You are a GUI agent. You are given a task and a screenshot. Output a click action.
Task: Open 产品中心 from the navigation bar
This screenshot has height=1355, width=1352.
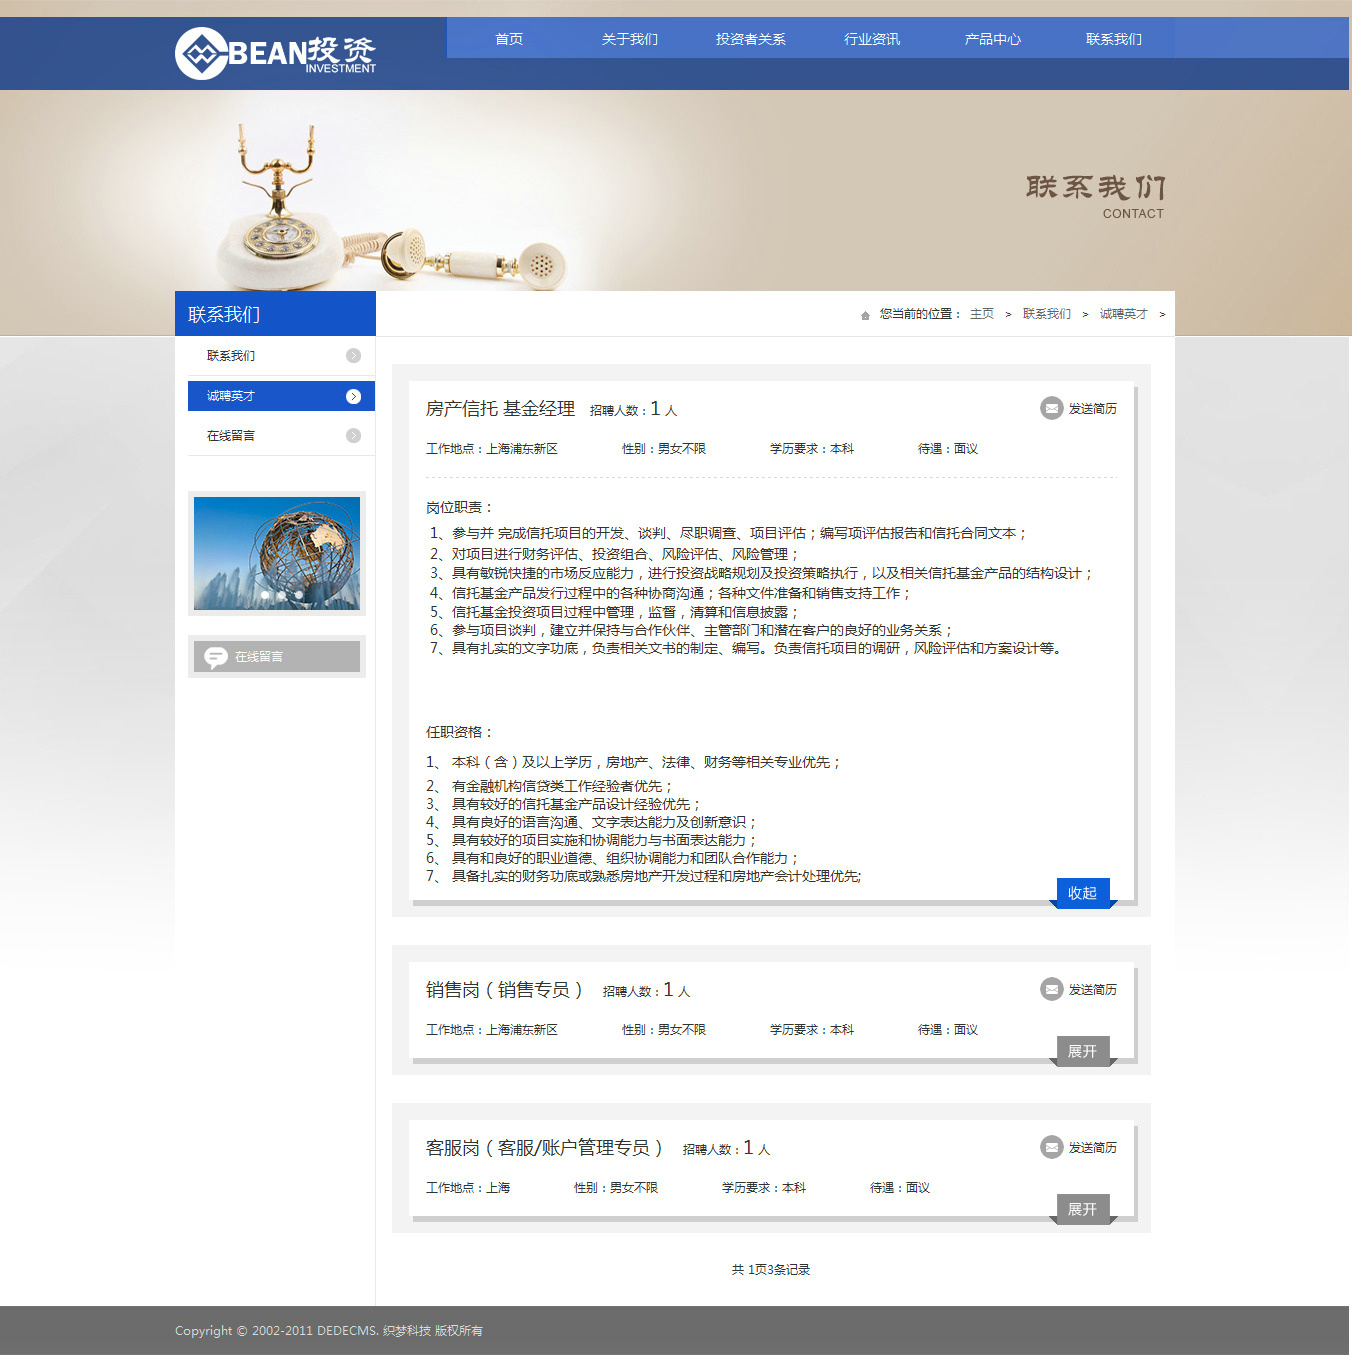[992, 39]
